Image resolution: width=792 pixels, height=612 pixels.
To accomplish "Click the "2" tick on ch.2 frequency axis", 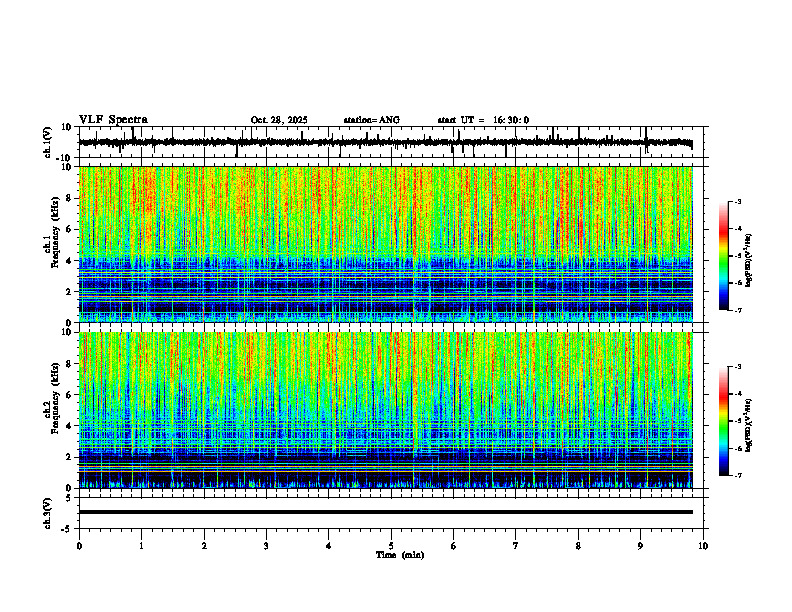I will coord(70,457).
